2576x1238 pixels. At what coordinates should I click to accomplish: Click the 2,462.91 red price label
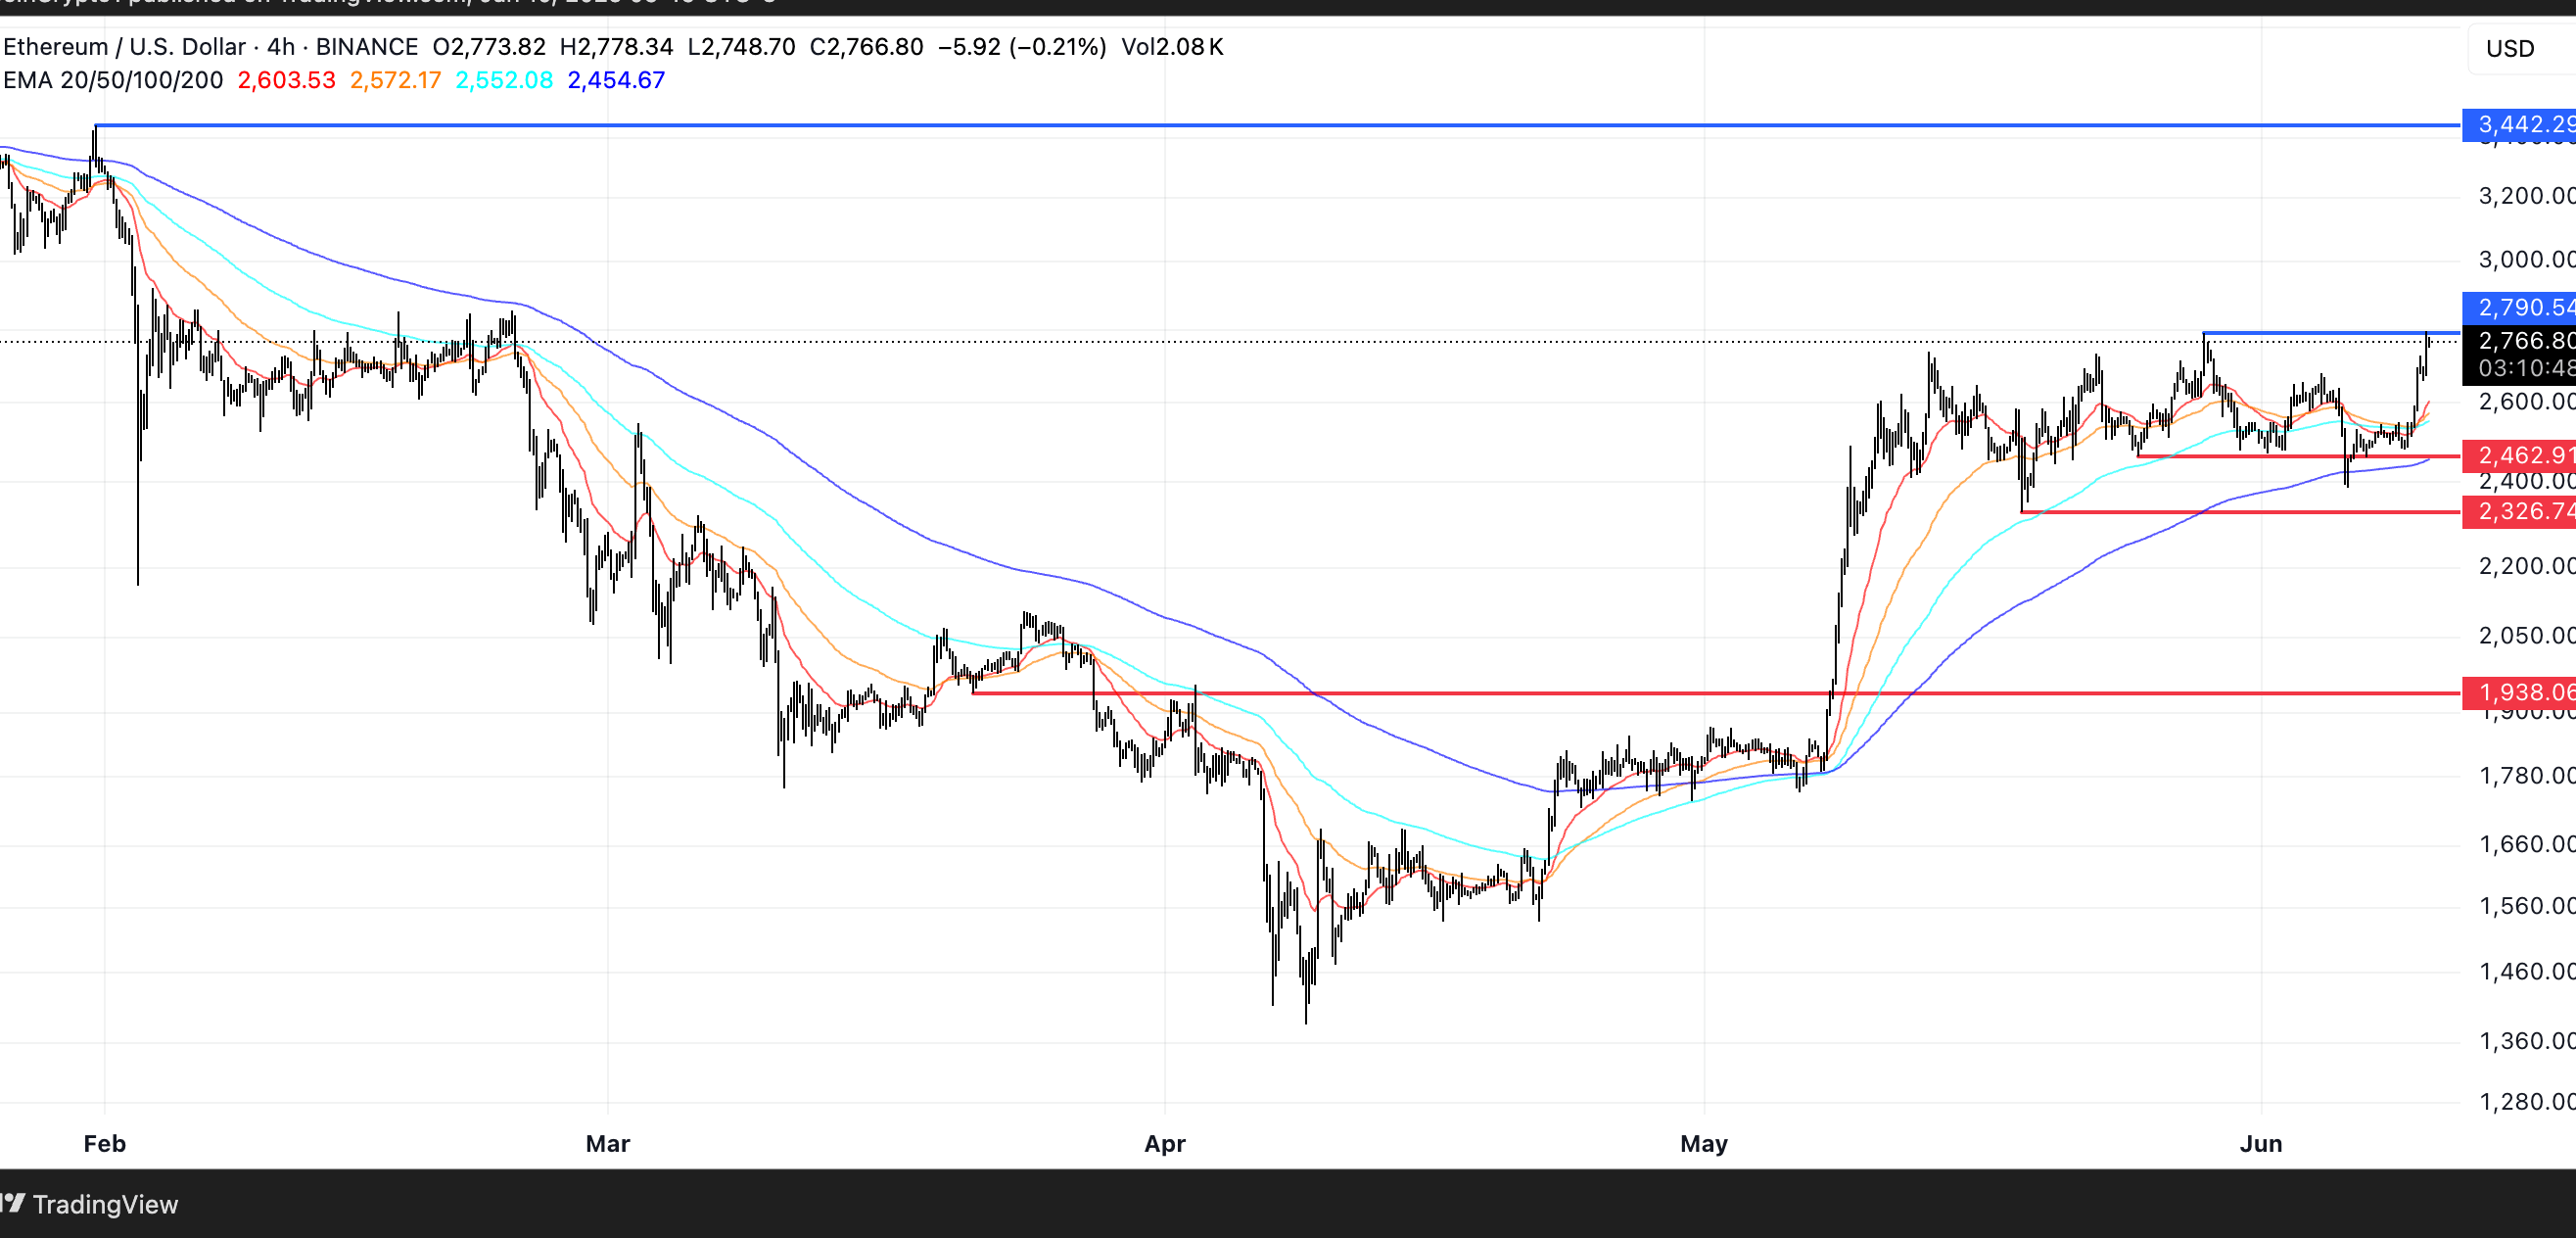[x=2519, y=456]
